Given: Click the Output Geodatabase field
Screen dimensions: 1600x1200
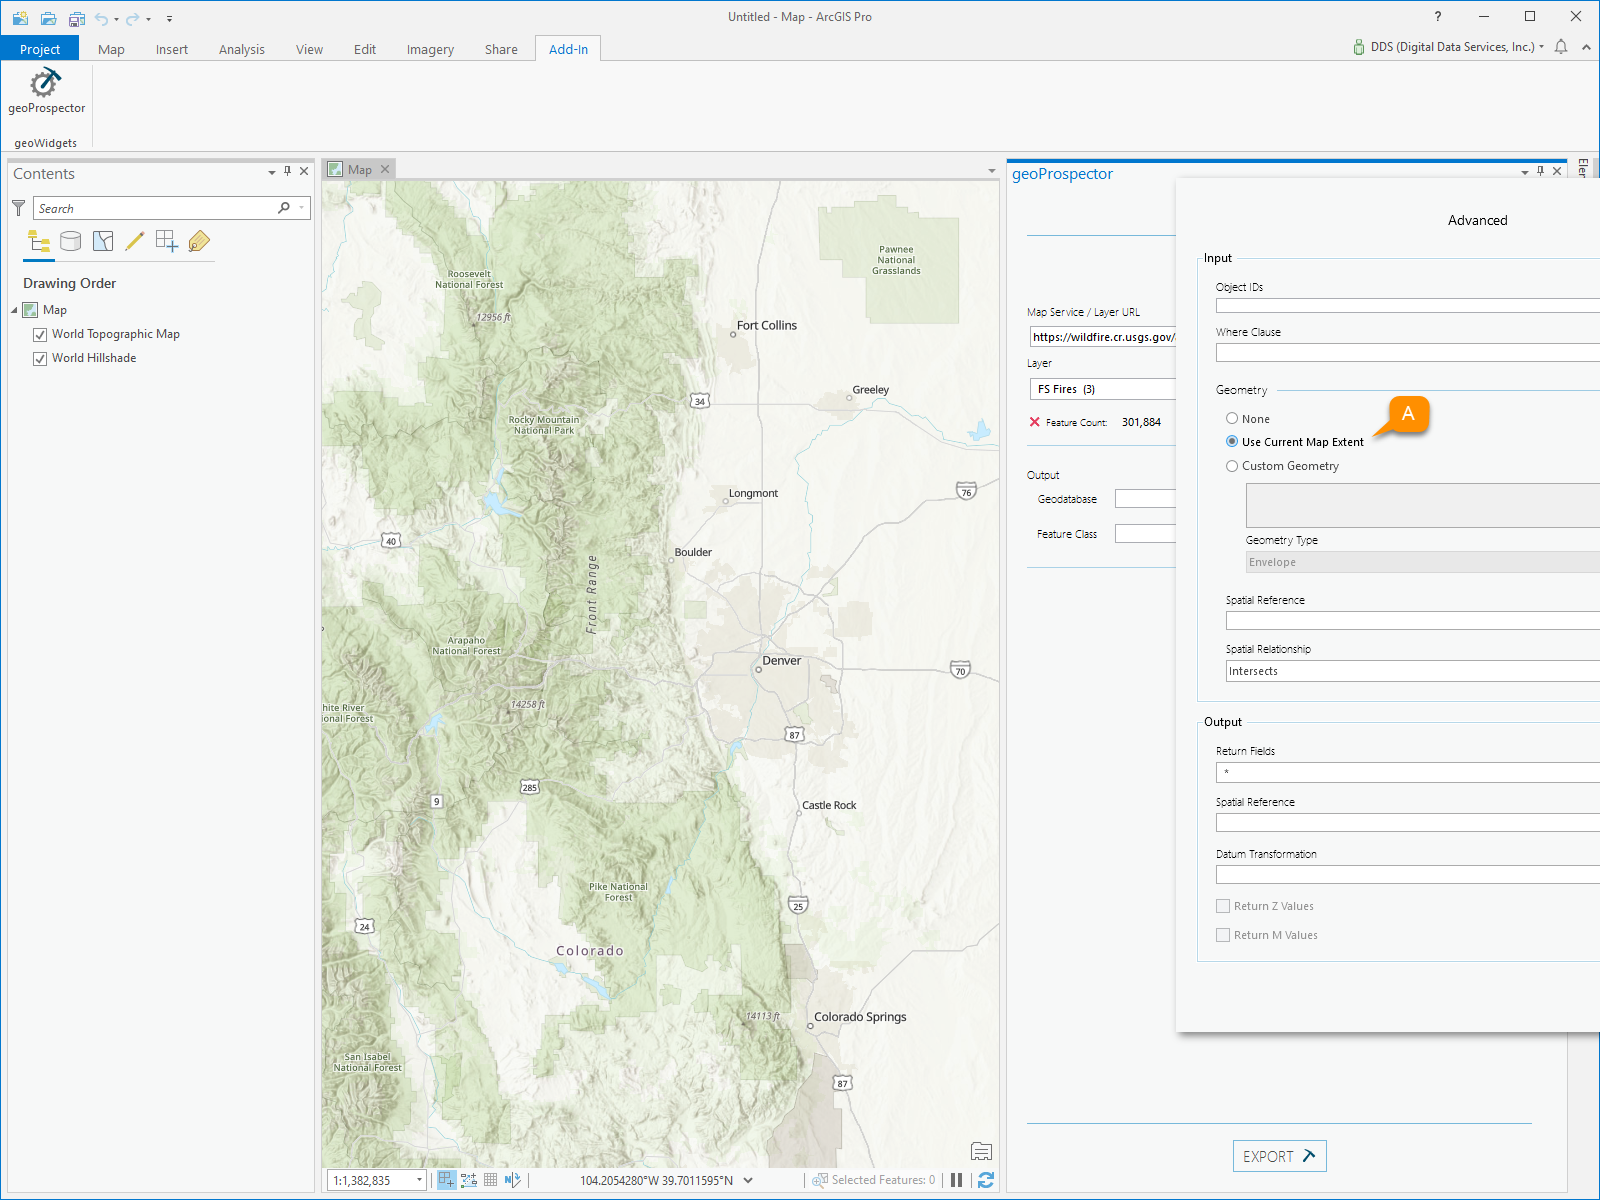Looking at the screenshot, I should [1146, 499].
